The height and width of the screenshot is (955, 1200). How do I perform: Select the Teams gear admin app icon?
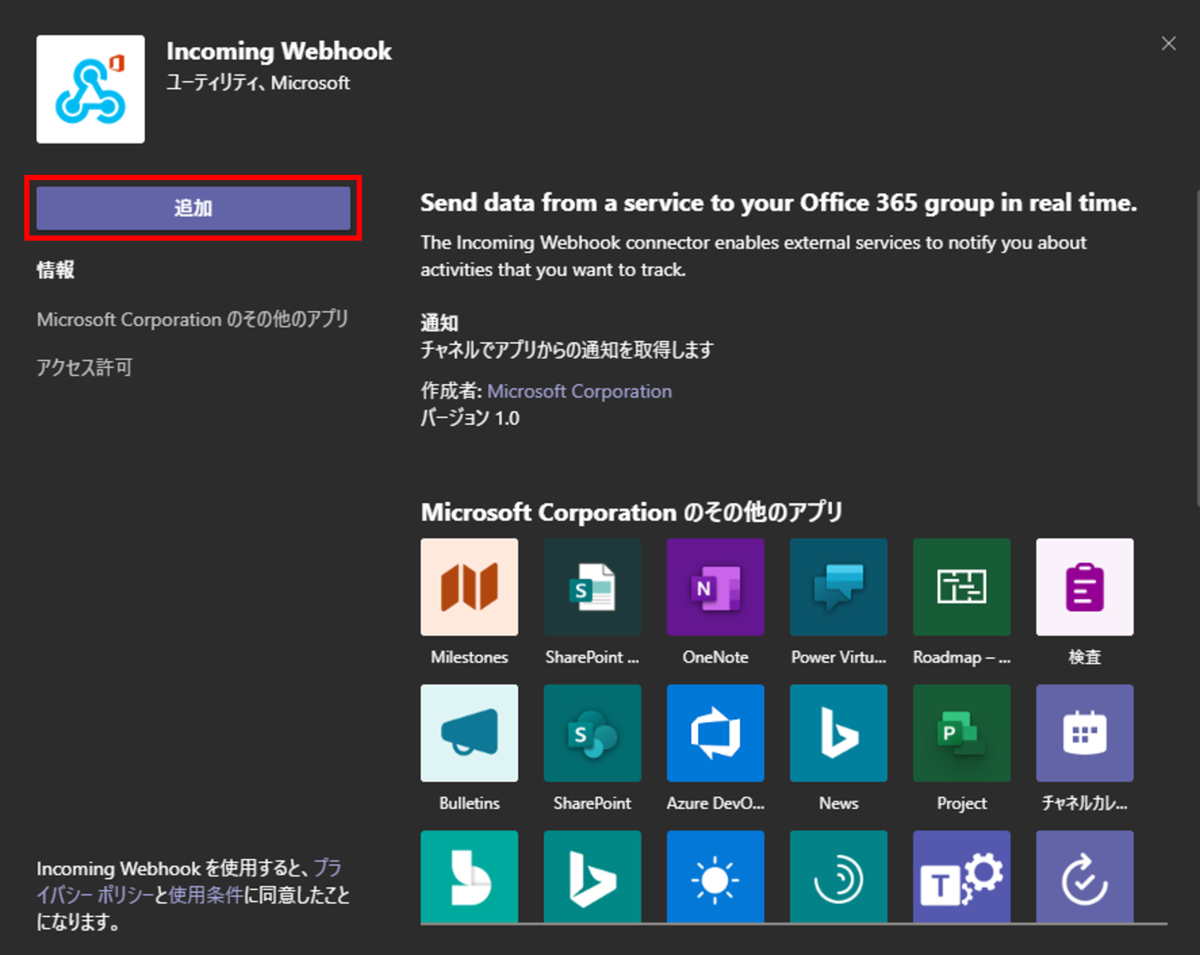pos(962,876)
